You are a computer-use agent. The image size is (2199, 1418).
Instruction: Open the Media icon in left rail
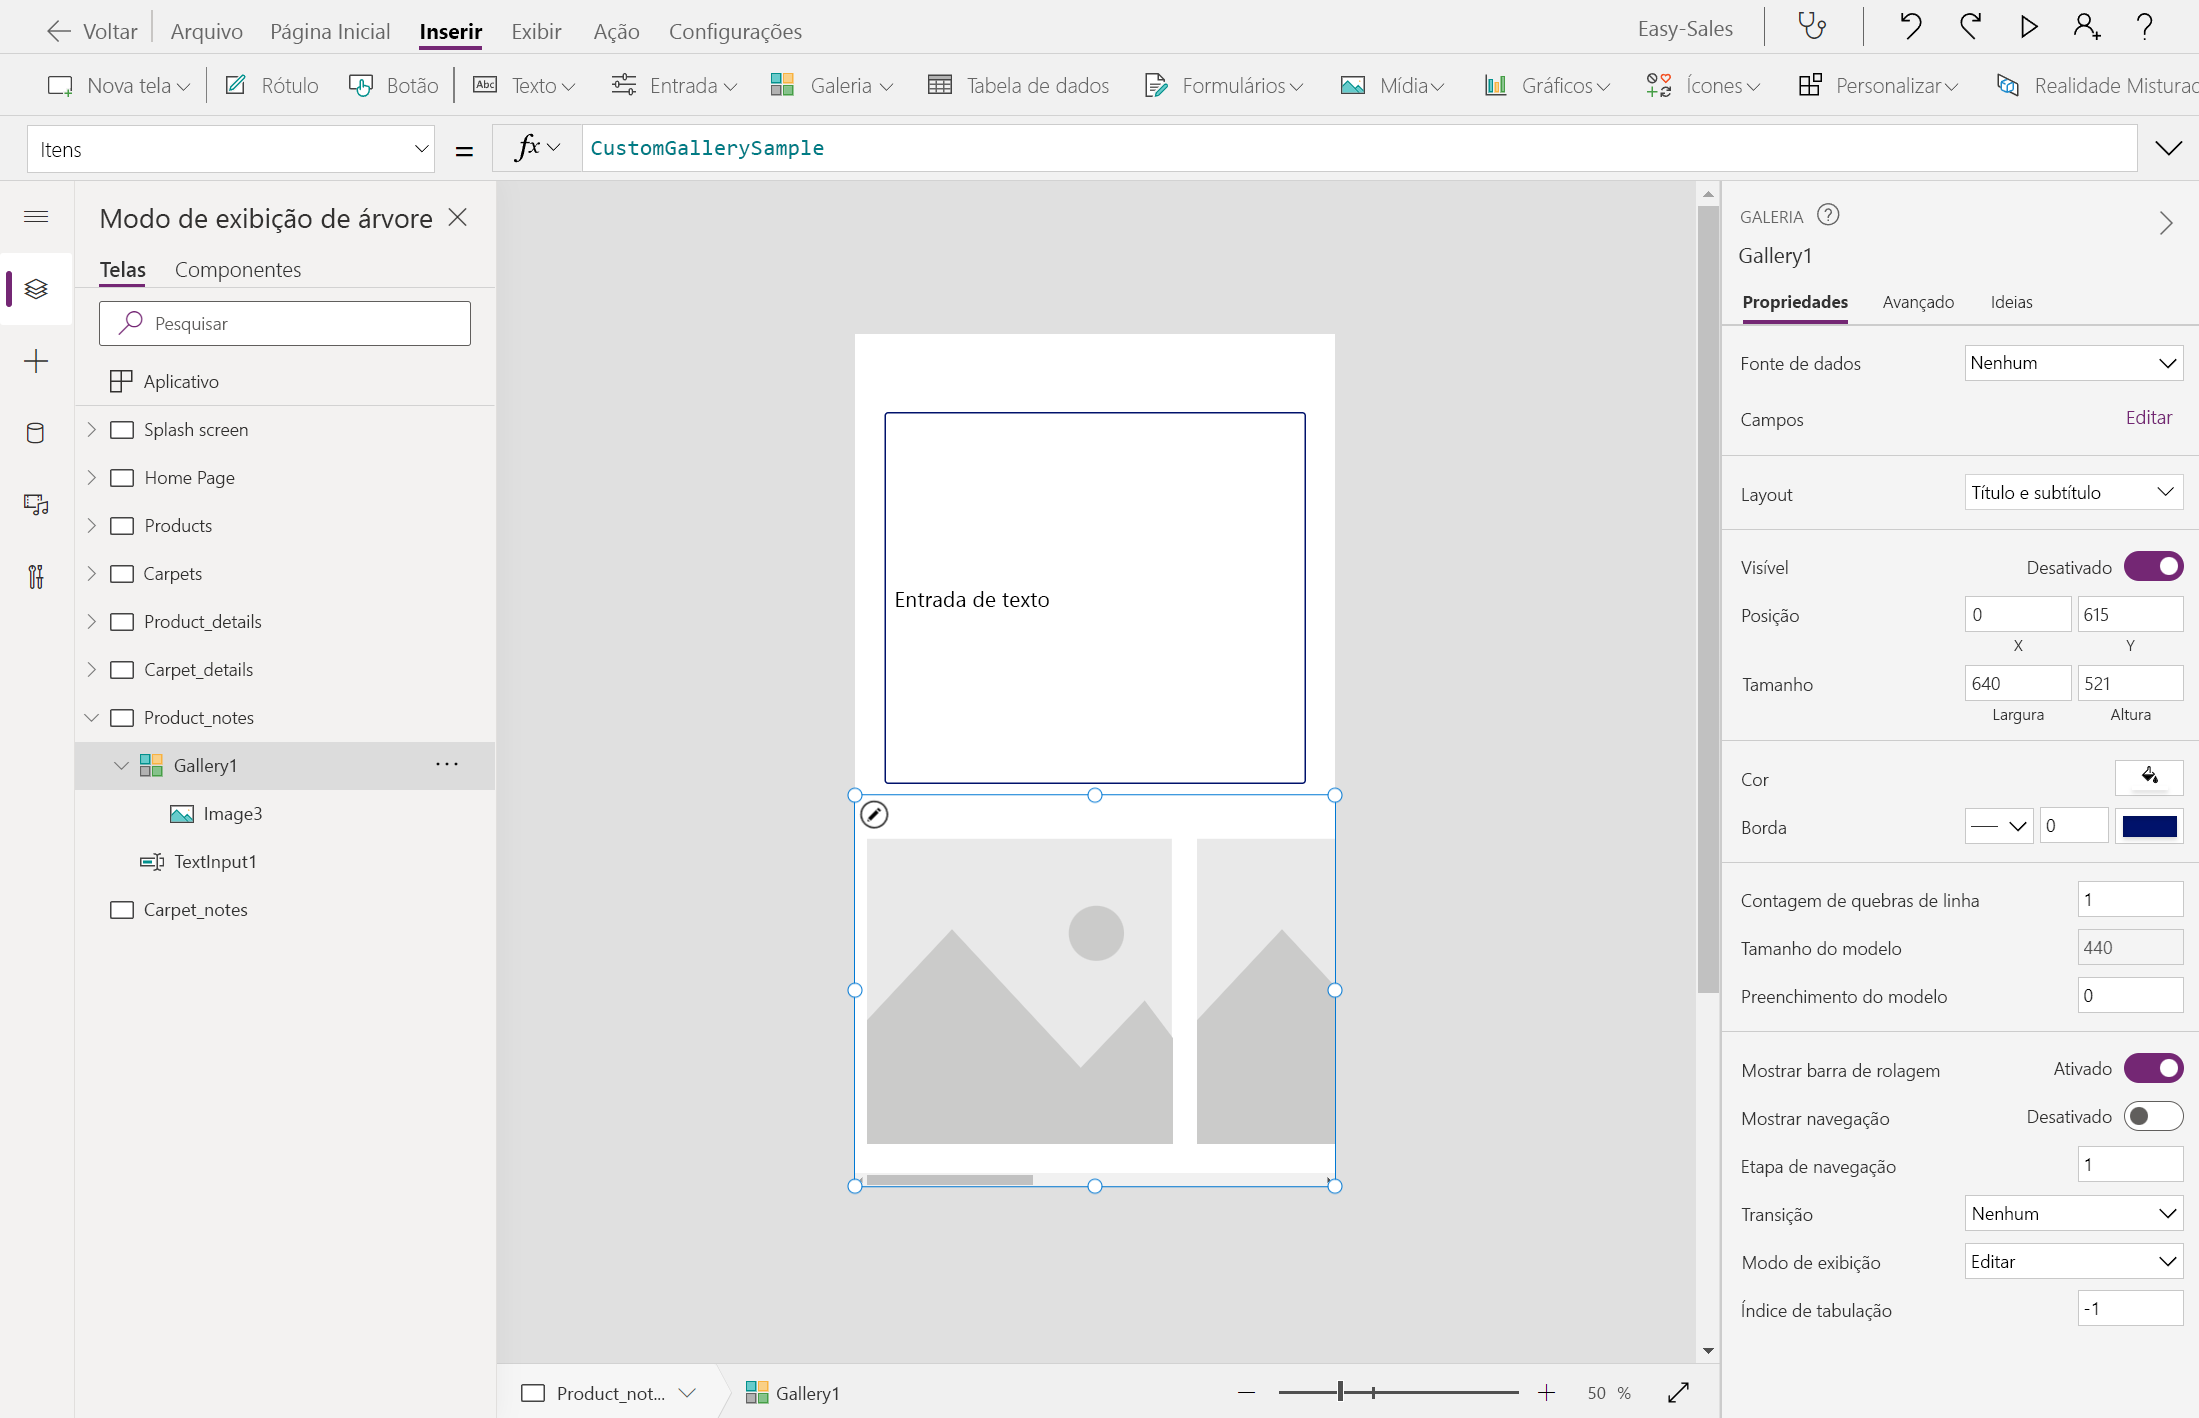coord(36,505)
